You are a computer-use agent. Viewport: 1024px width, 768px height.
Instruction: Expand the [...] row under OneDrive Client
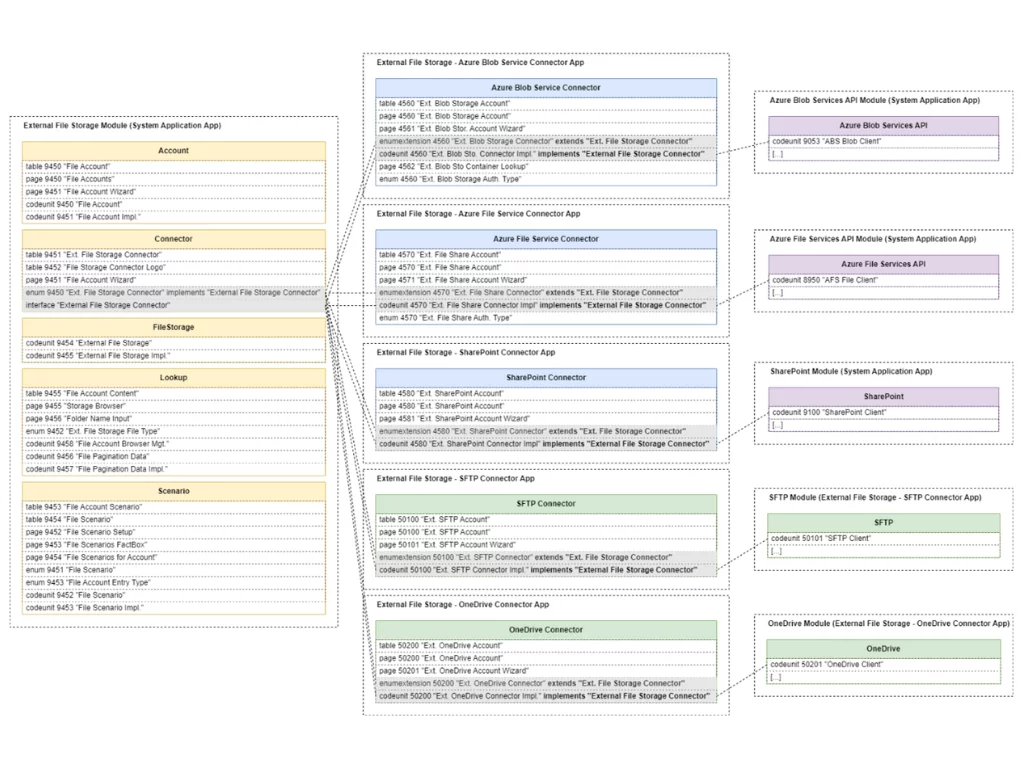pos(883,677)
